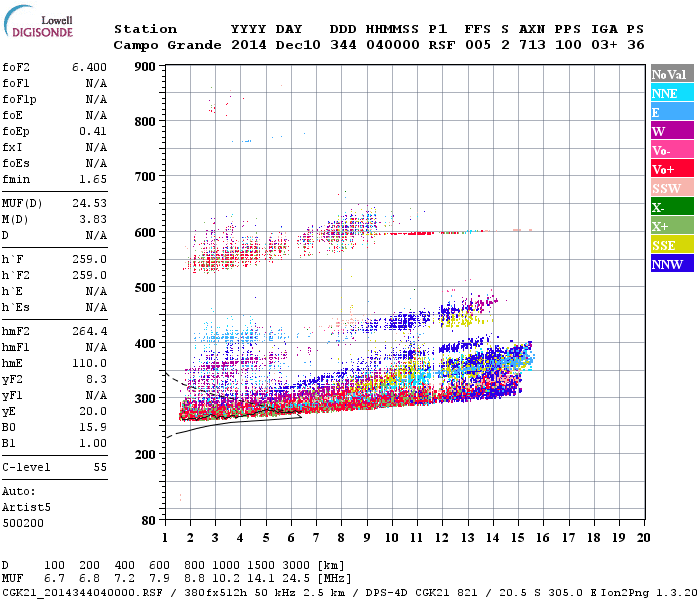Click the PPS value 100
700x600 pixels.
pos(568,45)
